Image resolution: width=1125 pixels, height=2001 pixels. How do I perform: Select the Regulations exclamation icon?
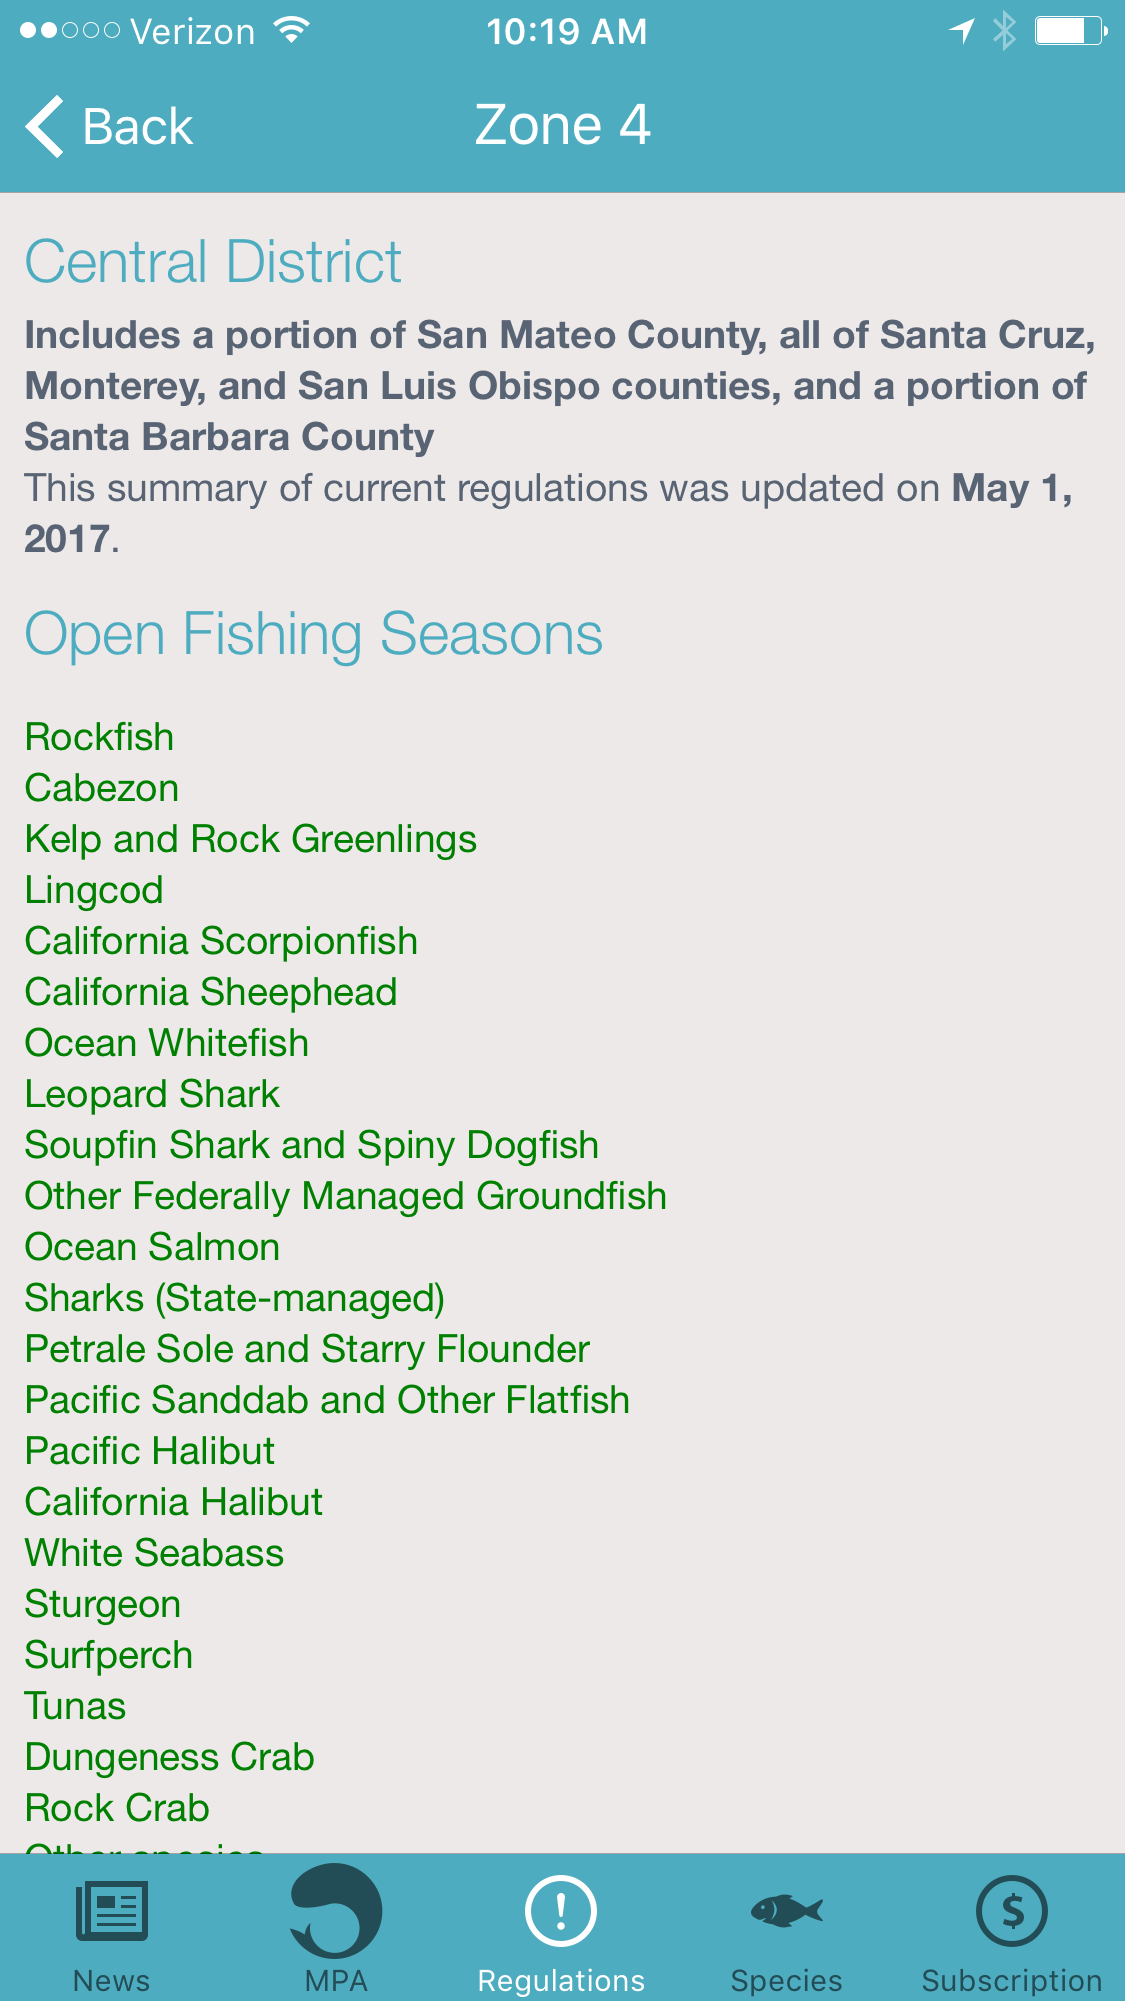click(x=561, y=1910)
